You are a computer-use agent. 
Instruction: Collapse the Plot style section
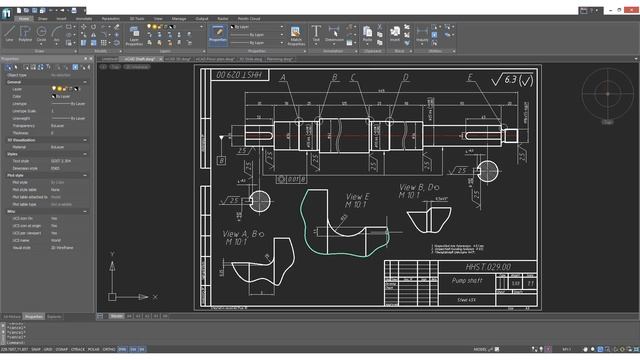(x=85, y=175)
